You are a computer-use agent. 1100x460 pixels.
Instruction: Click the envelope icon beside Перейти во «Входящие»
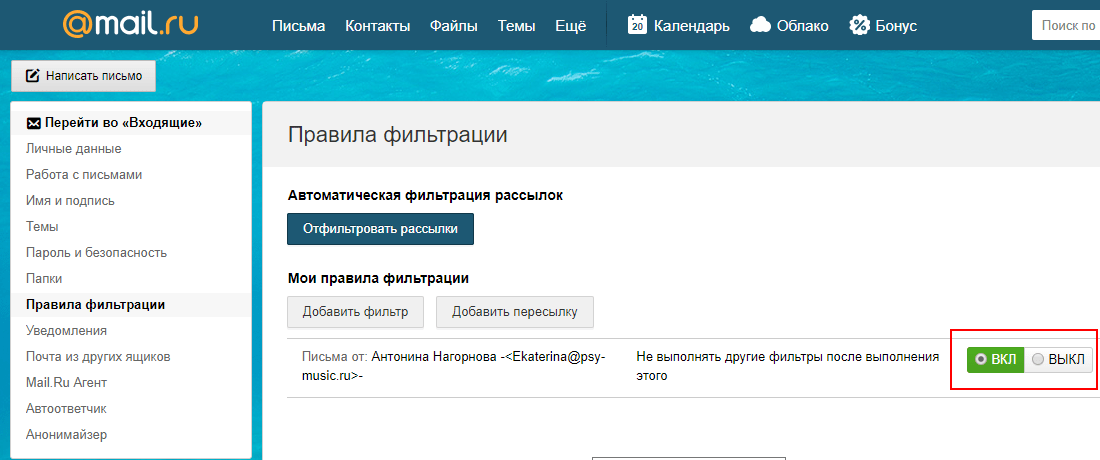[x=33, y=123]
